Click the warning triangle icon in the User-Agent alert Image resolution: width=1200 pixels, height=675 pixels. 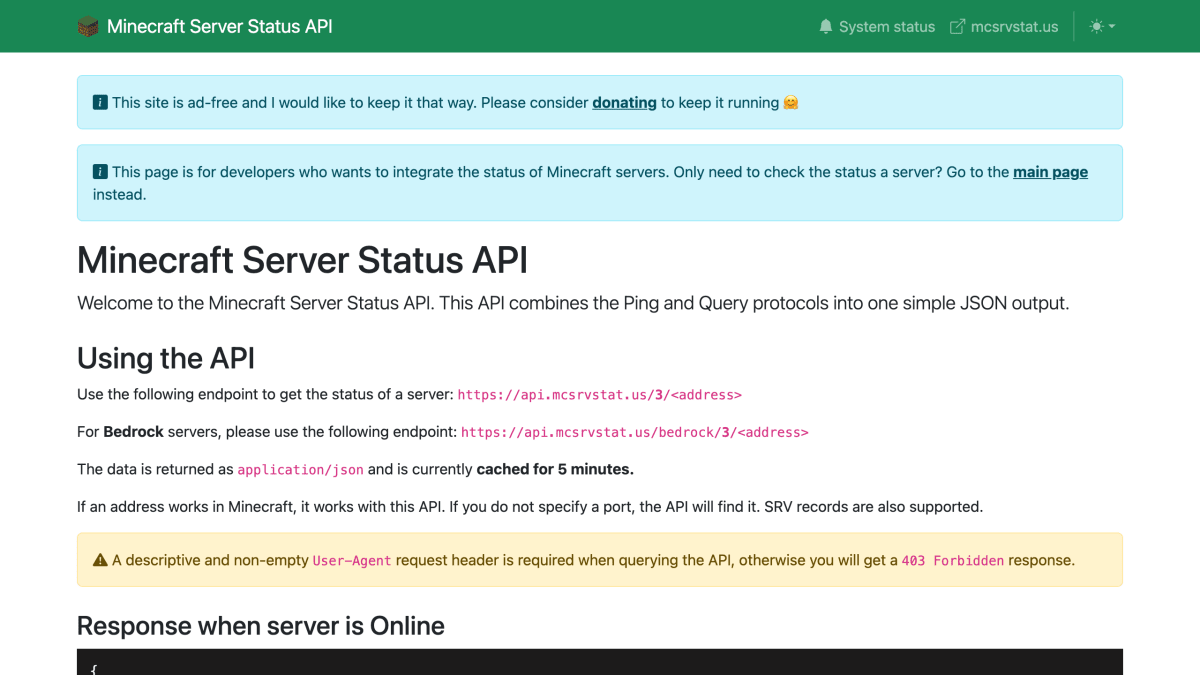click(100, 560)
